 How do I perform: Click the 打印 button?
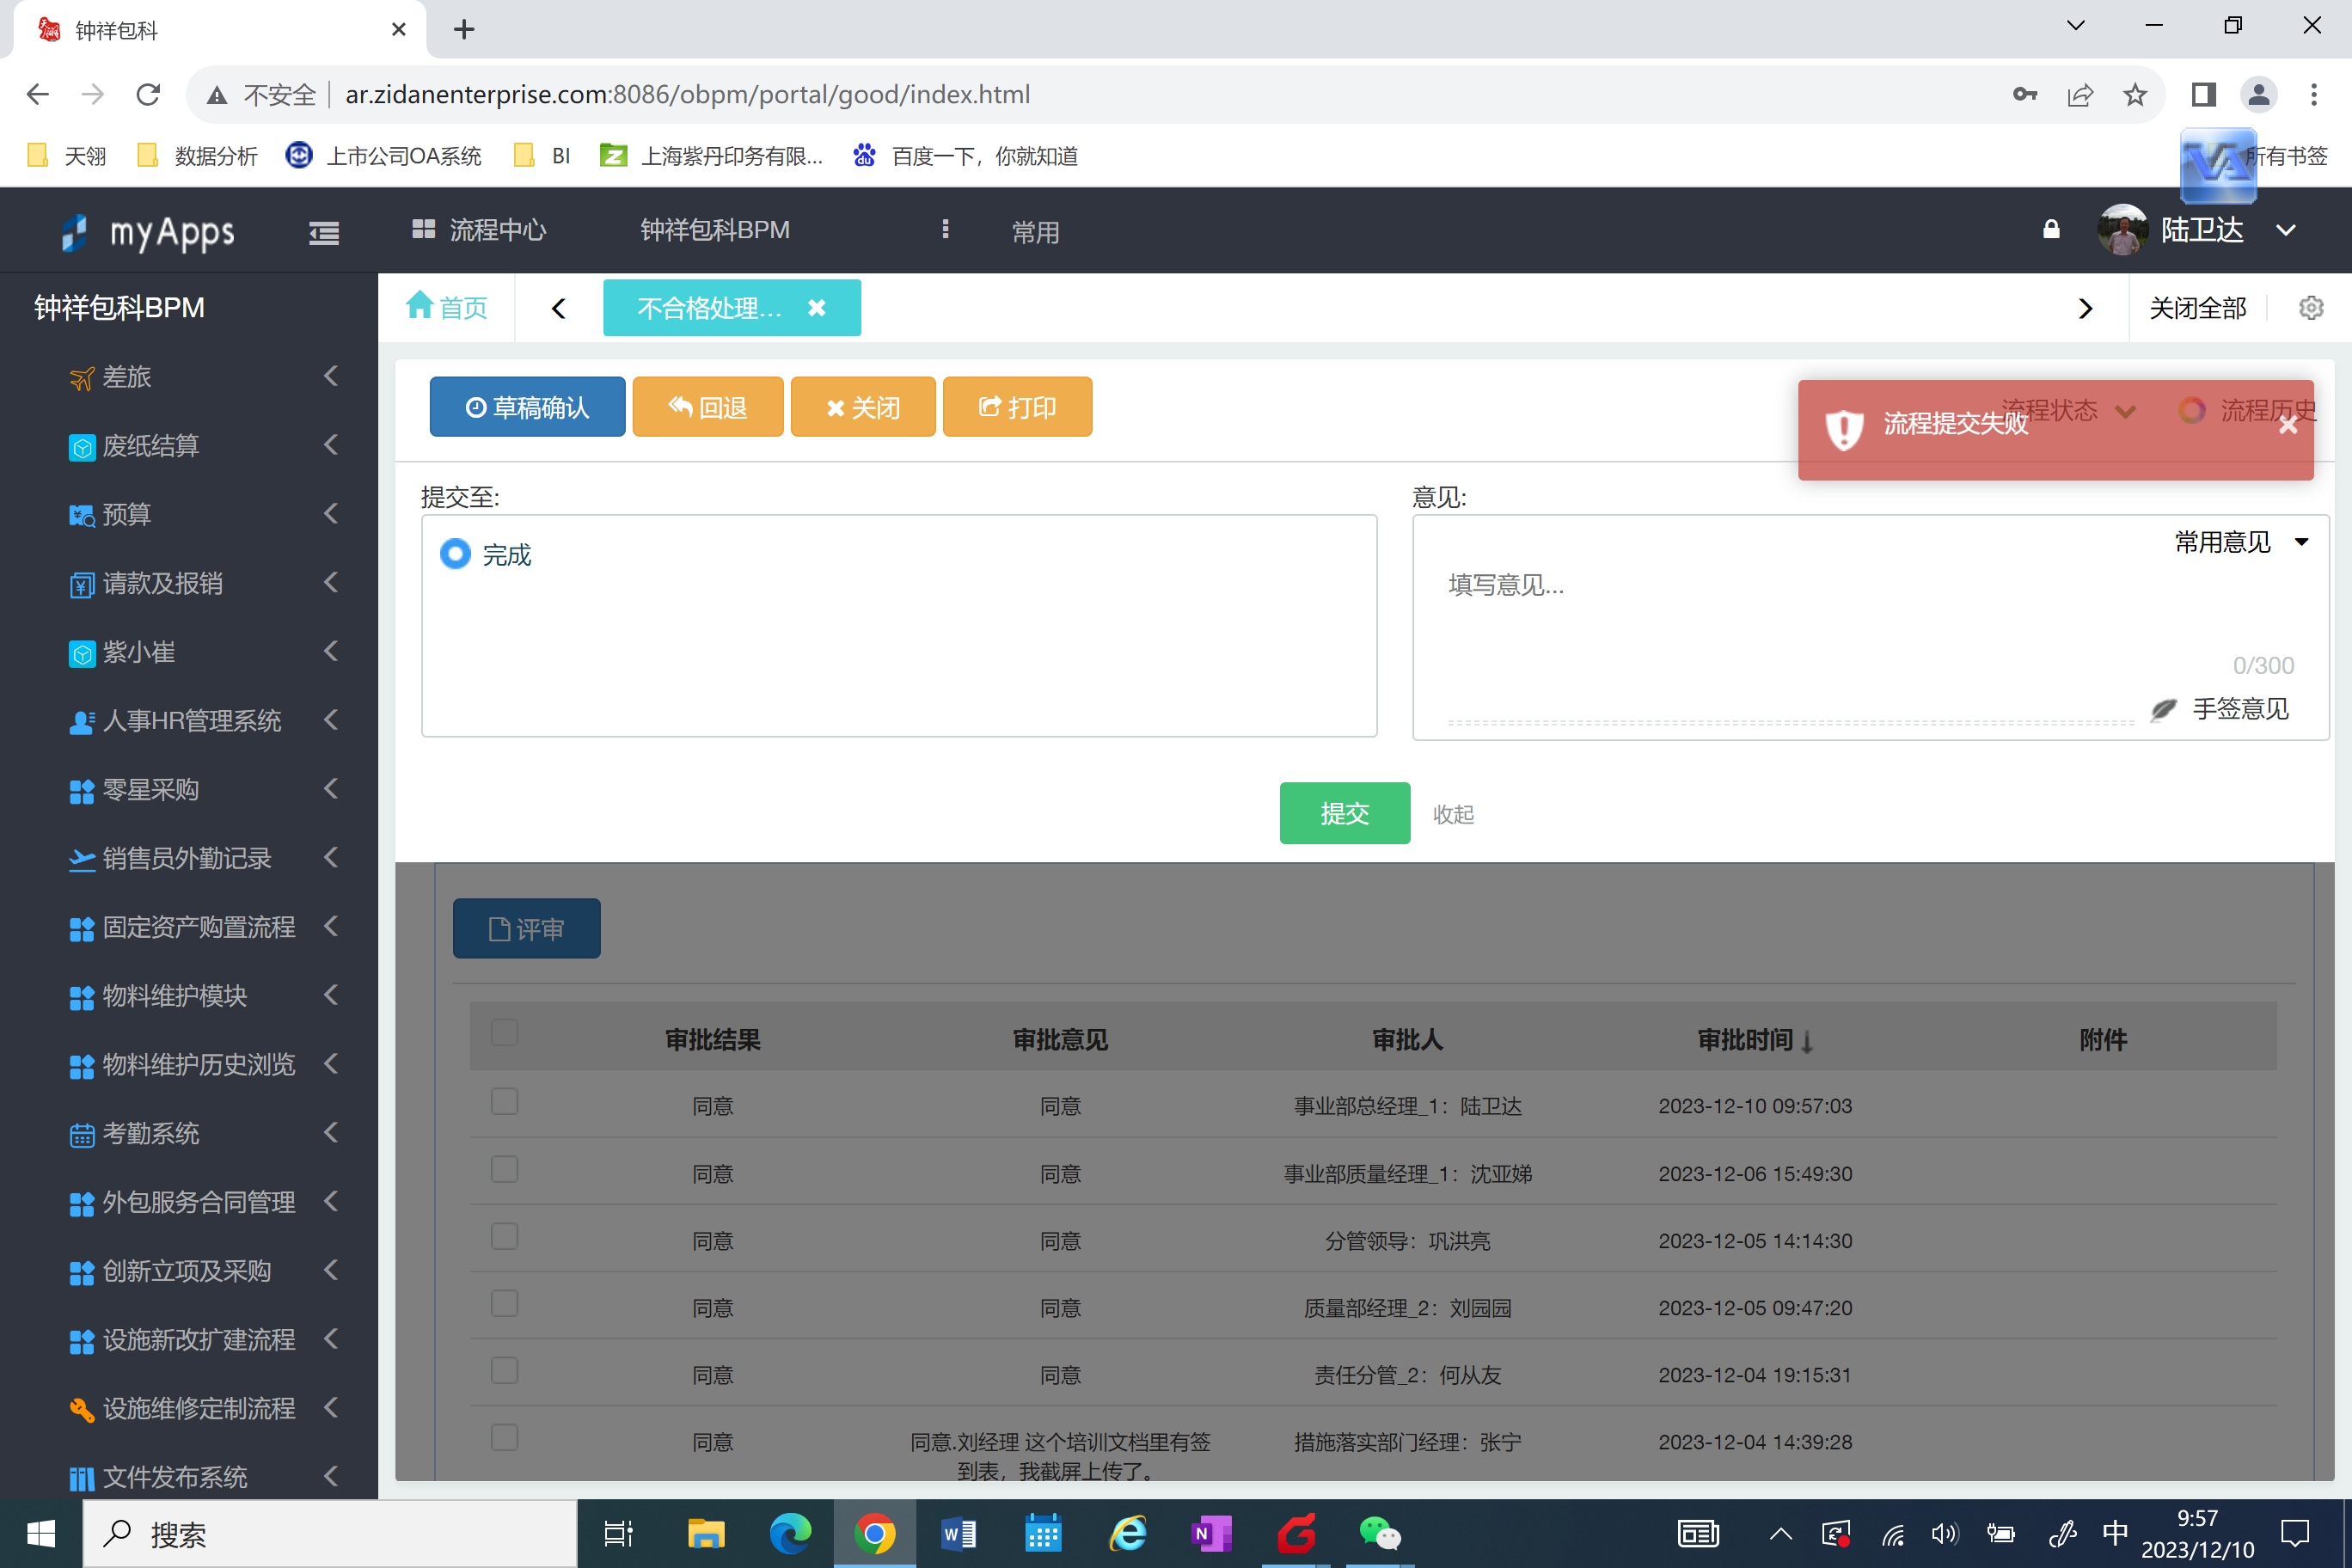tap(1017, 407)
